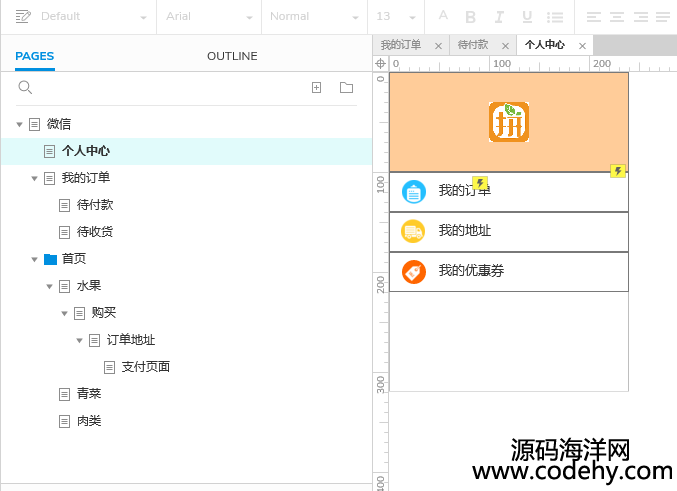Screen dimensions: 677x491
Task: Collapse the 购买 tree node
Action: [x=64, y=314]
